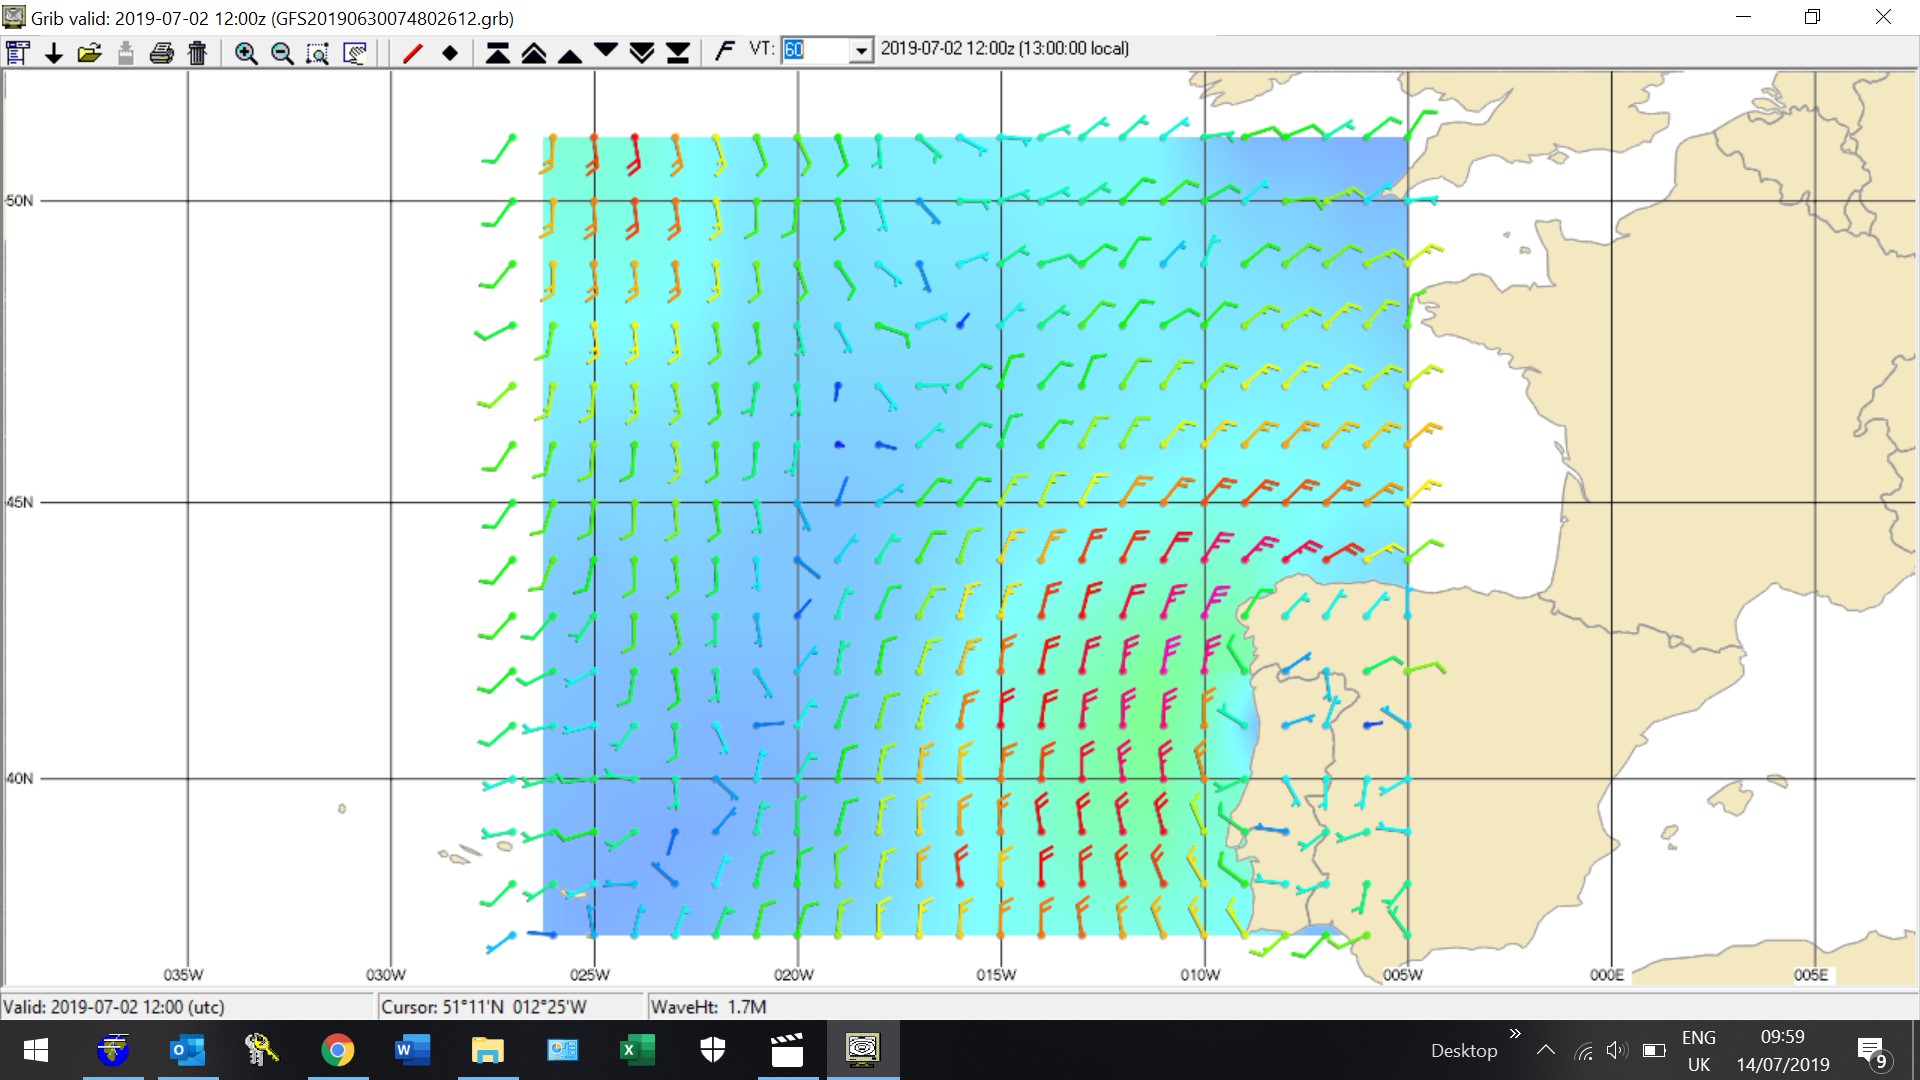
Task: Show hidden system tray icons chevron
Action: (x=1545, y=1050)
